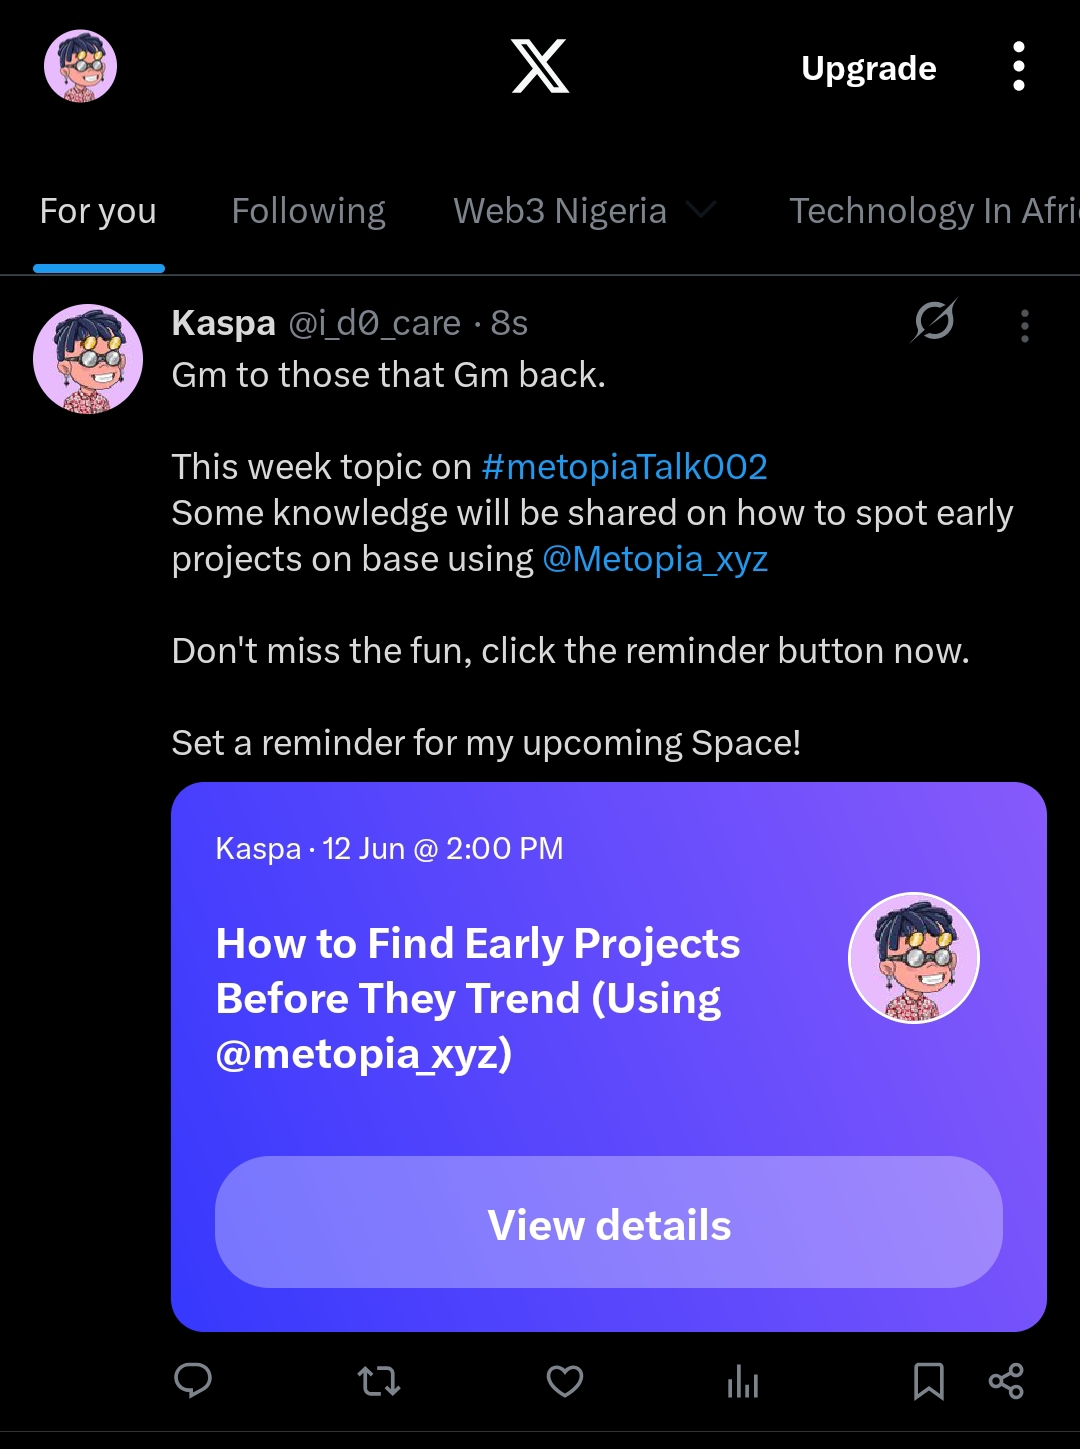Viewport: 1080px width, 1449px height.
Task: Switch to the Following tab
Action: [x=308, y=211]
